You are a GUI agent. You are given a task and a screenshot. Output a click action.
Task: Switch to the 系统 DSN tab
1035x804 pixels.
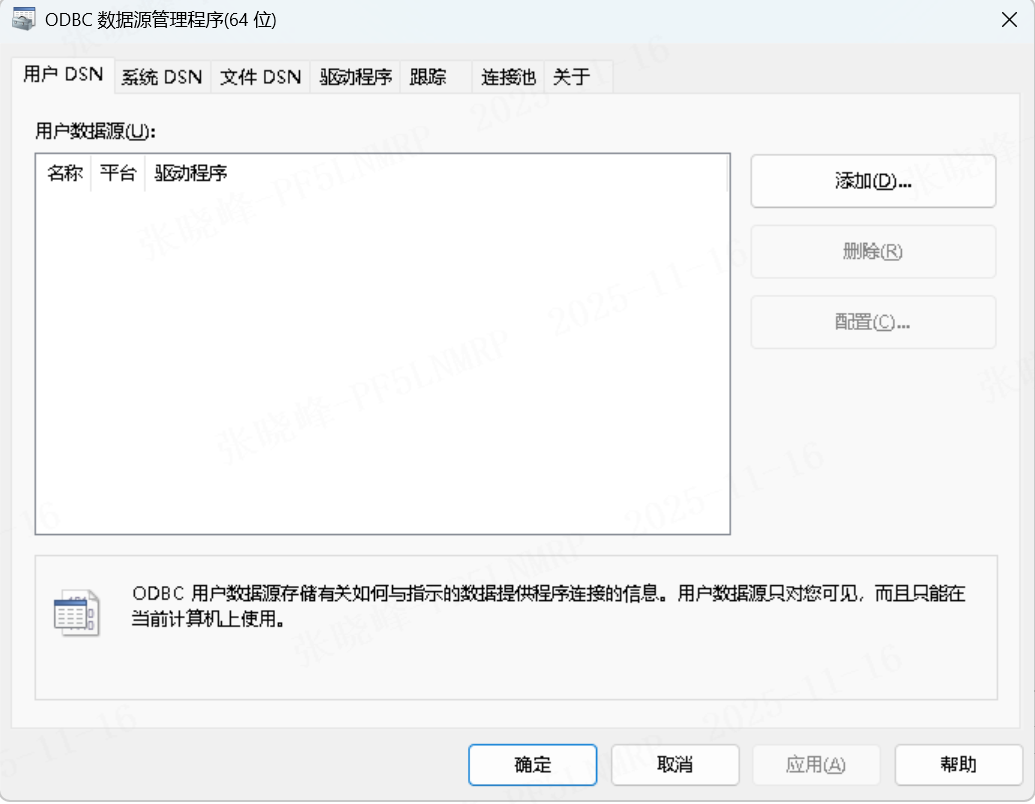(162, 77)
